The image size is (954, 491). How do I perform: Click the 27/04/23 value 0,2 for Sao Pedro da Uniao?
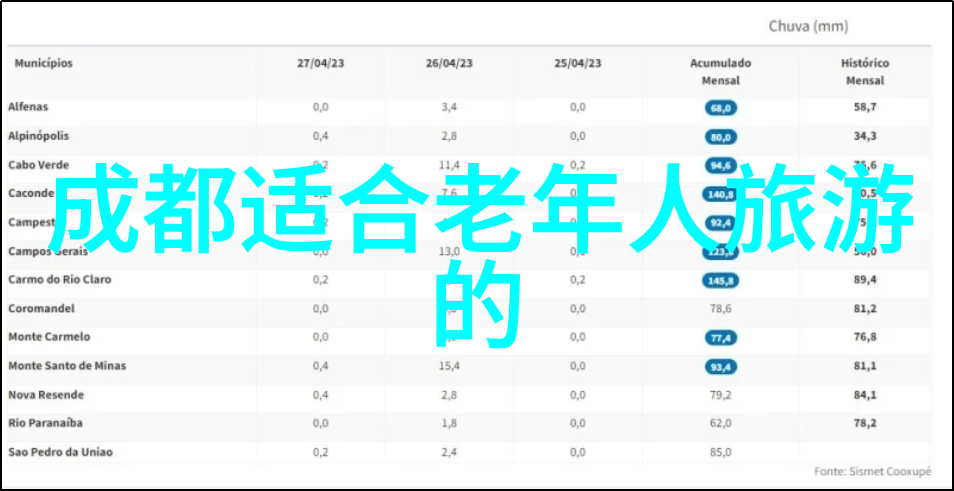(321, 452)
